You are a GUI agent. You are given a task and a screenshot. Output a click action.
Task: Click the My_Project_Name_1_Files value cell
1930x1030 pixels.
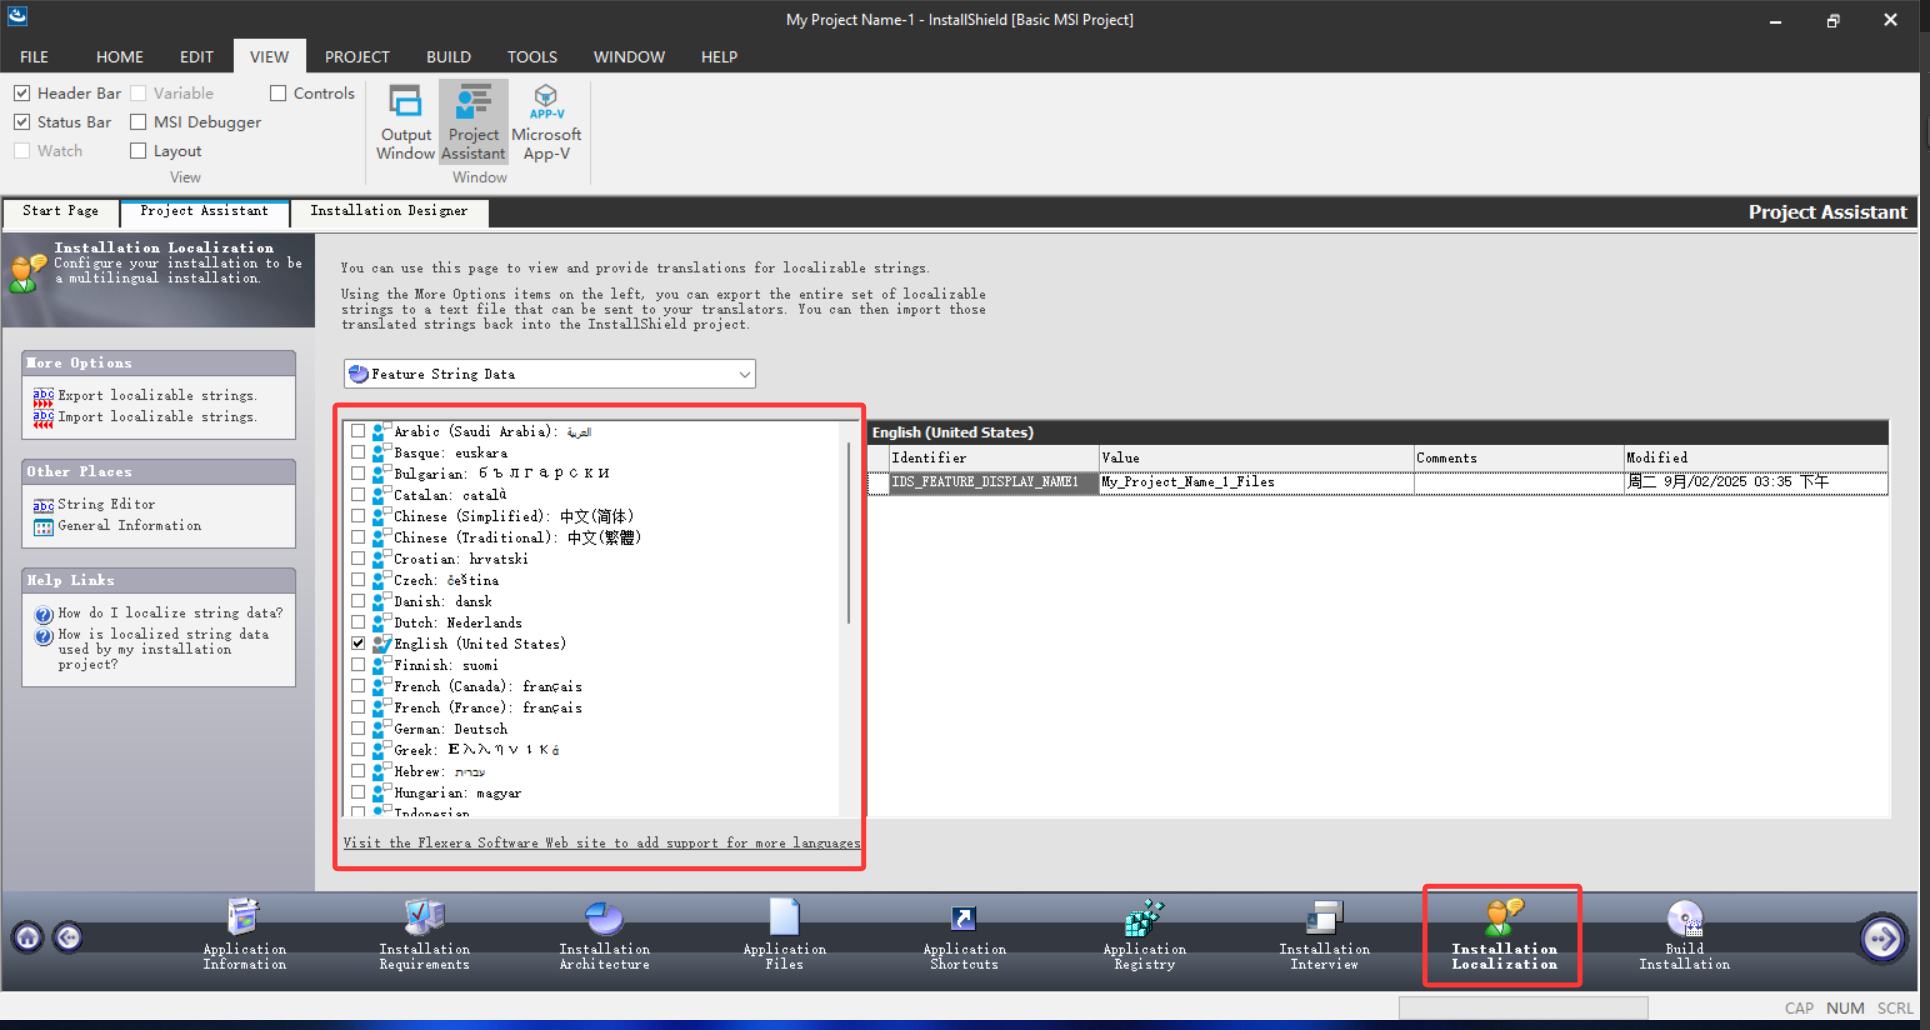1256,482
